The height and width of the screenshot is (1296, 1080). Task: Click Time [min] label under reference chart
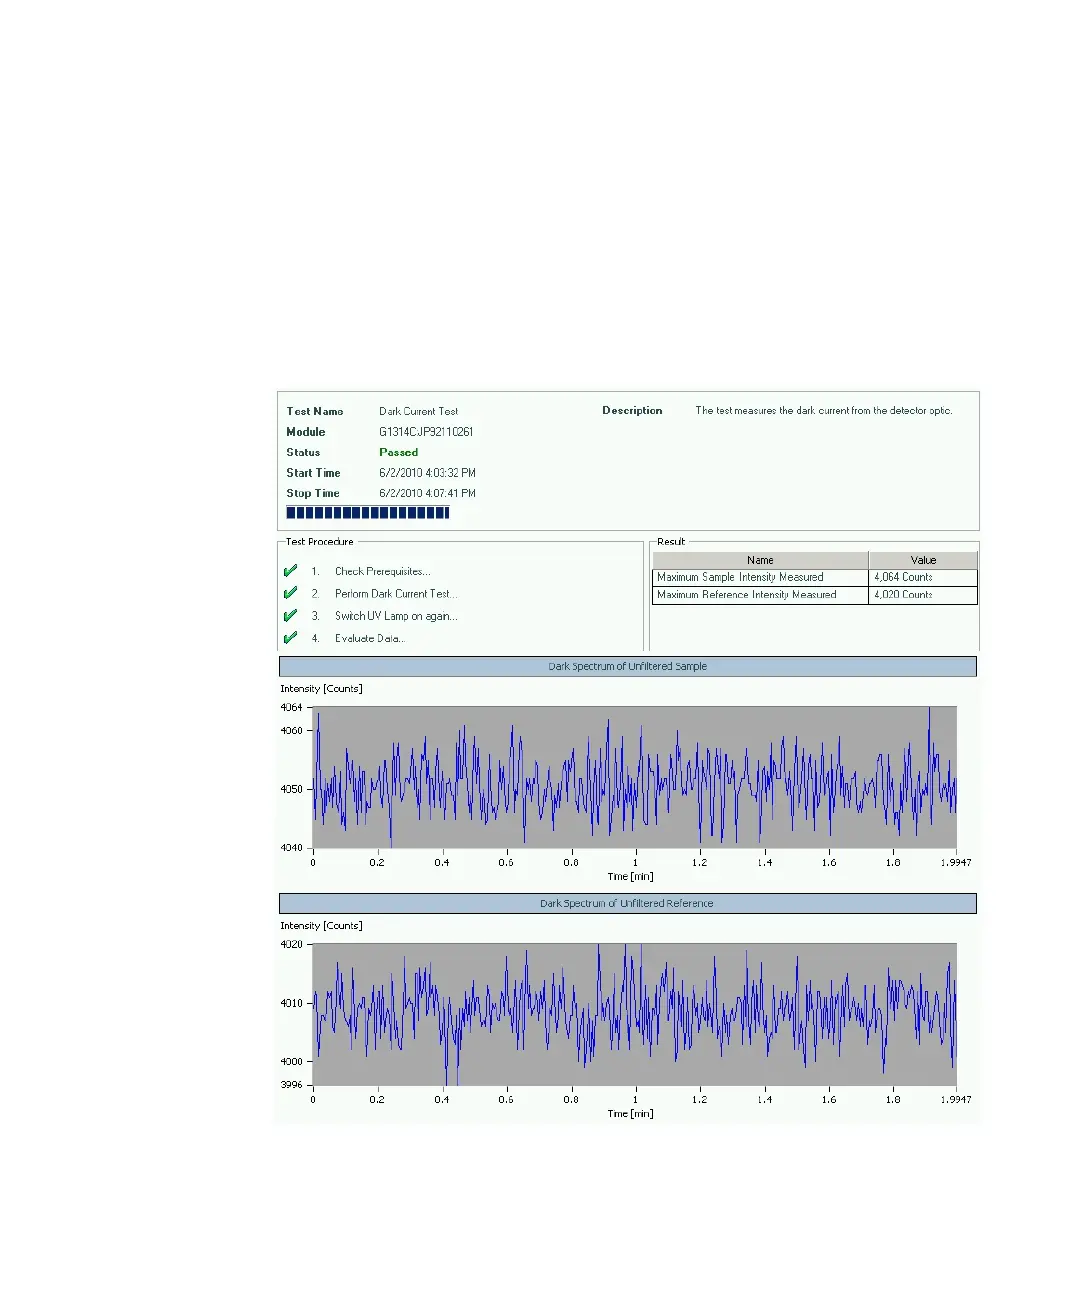tap(630, 1114)
